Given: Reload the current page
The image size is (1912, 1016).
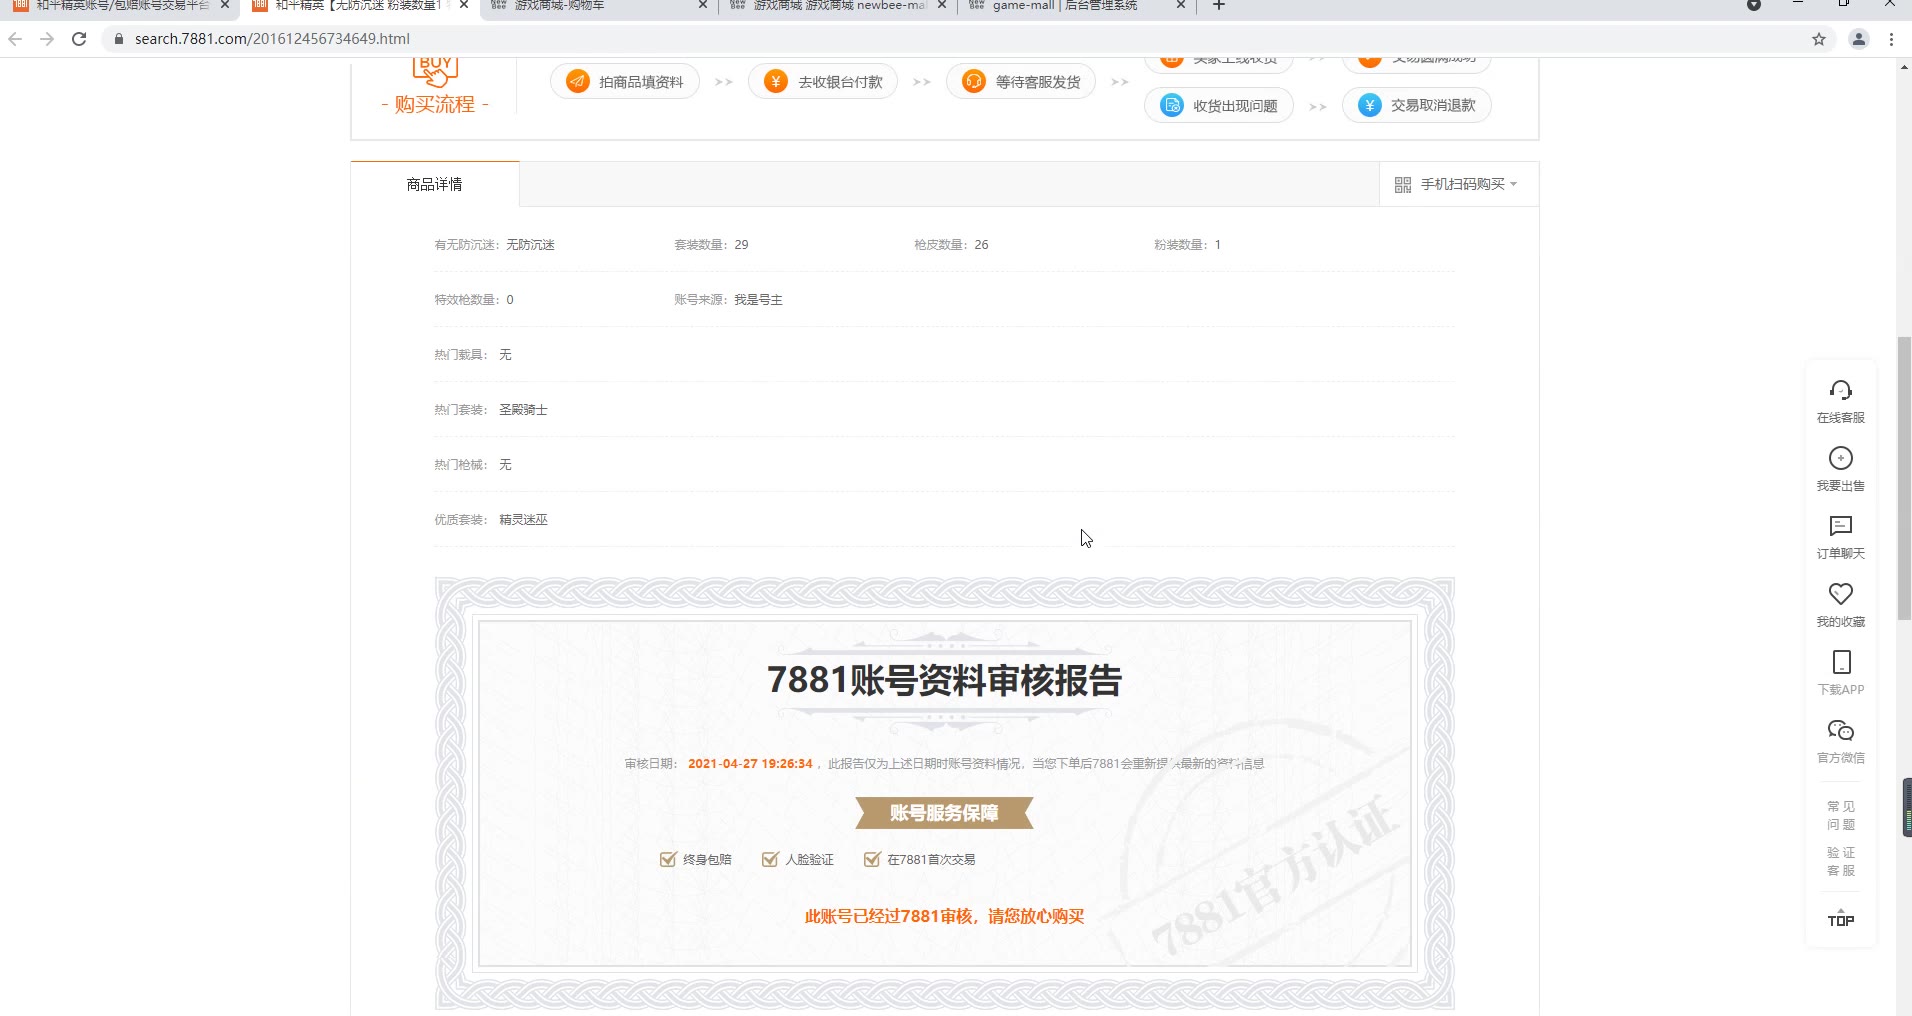Looking at the screenshot, I should point(79,39).
